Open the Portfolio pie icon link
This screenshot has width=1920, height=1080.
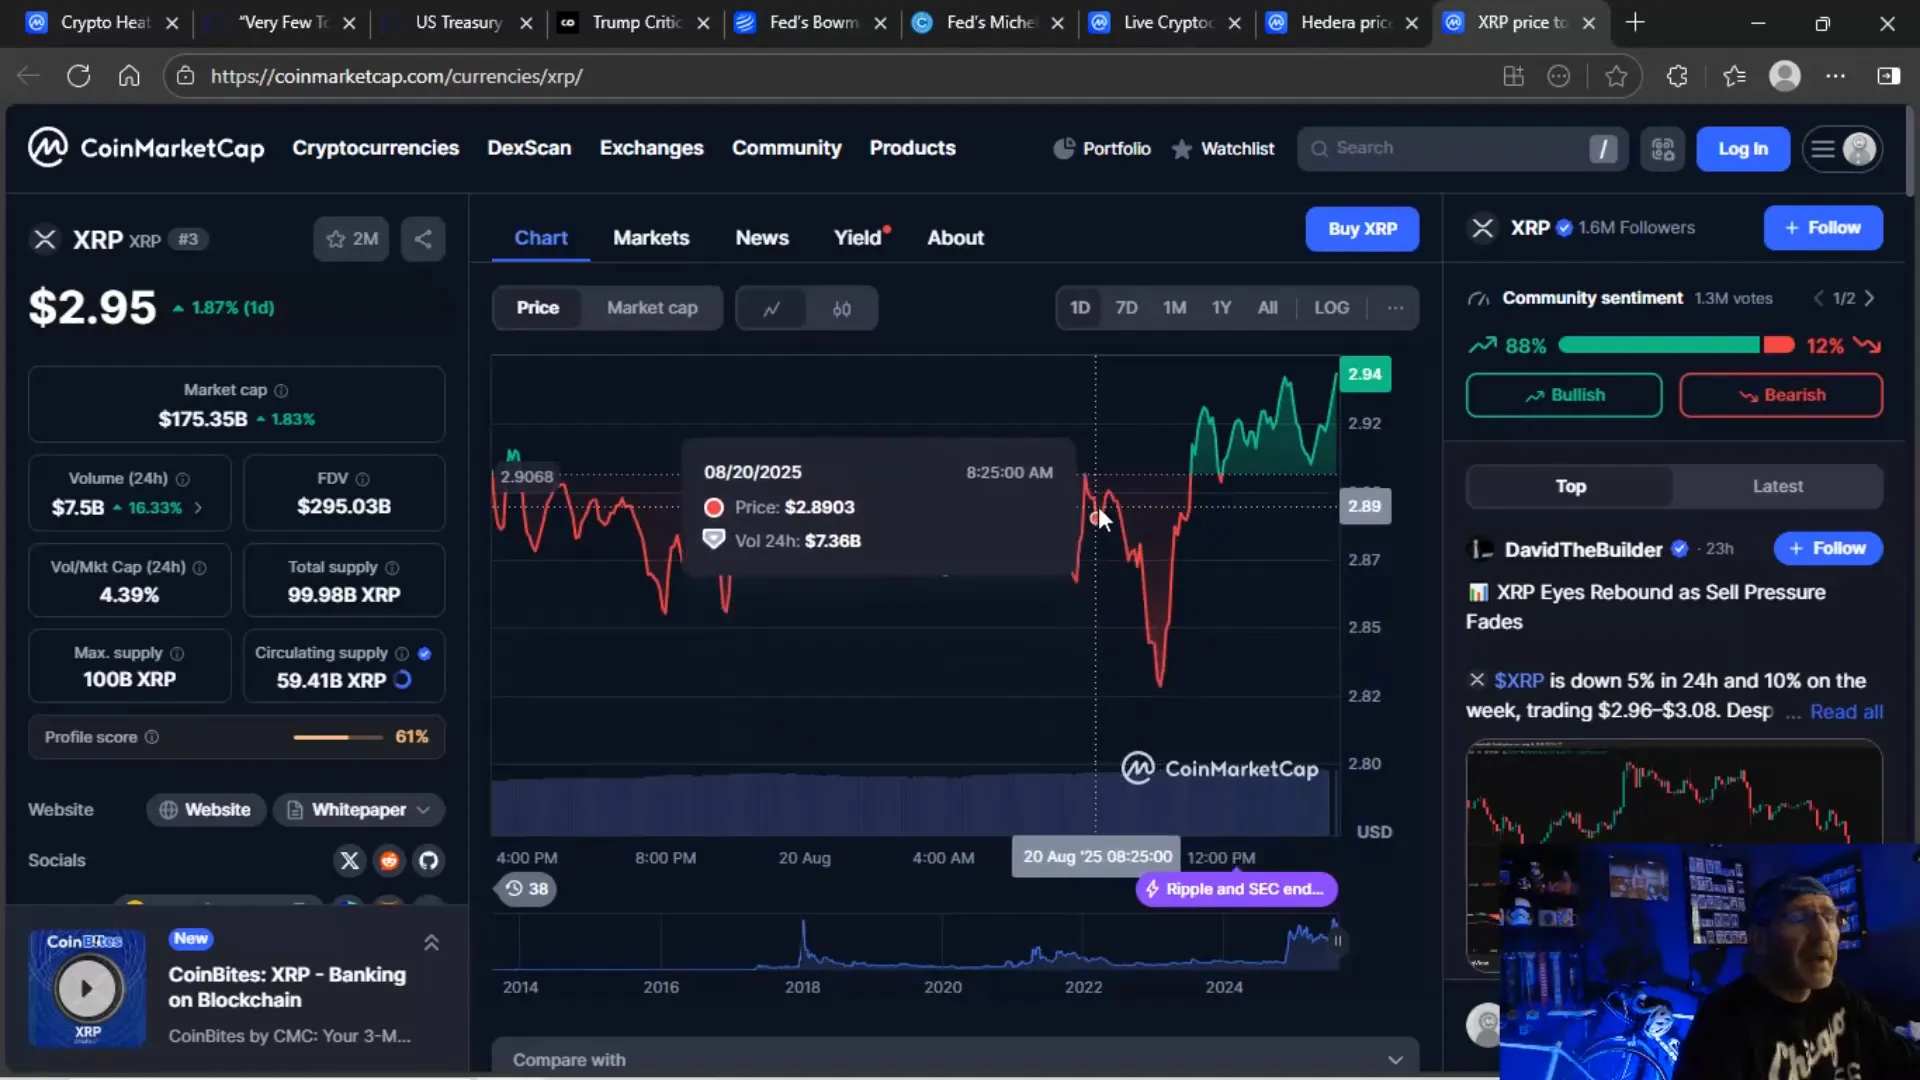click(1102, 149)
